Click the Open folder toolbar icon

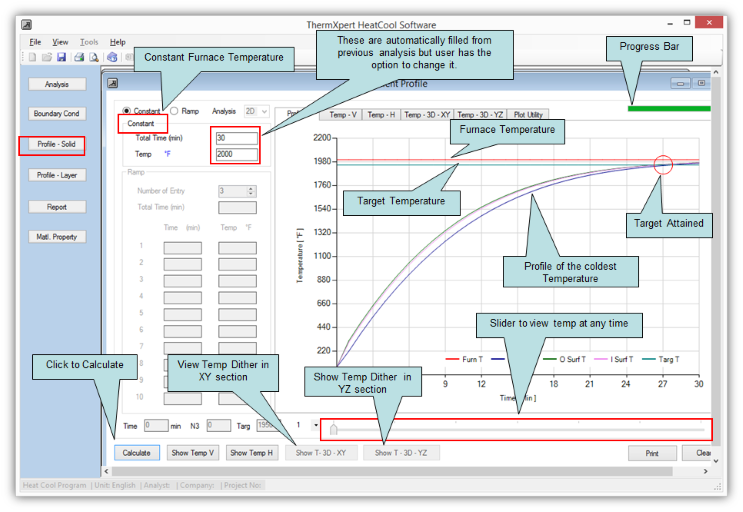(46, 57)
